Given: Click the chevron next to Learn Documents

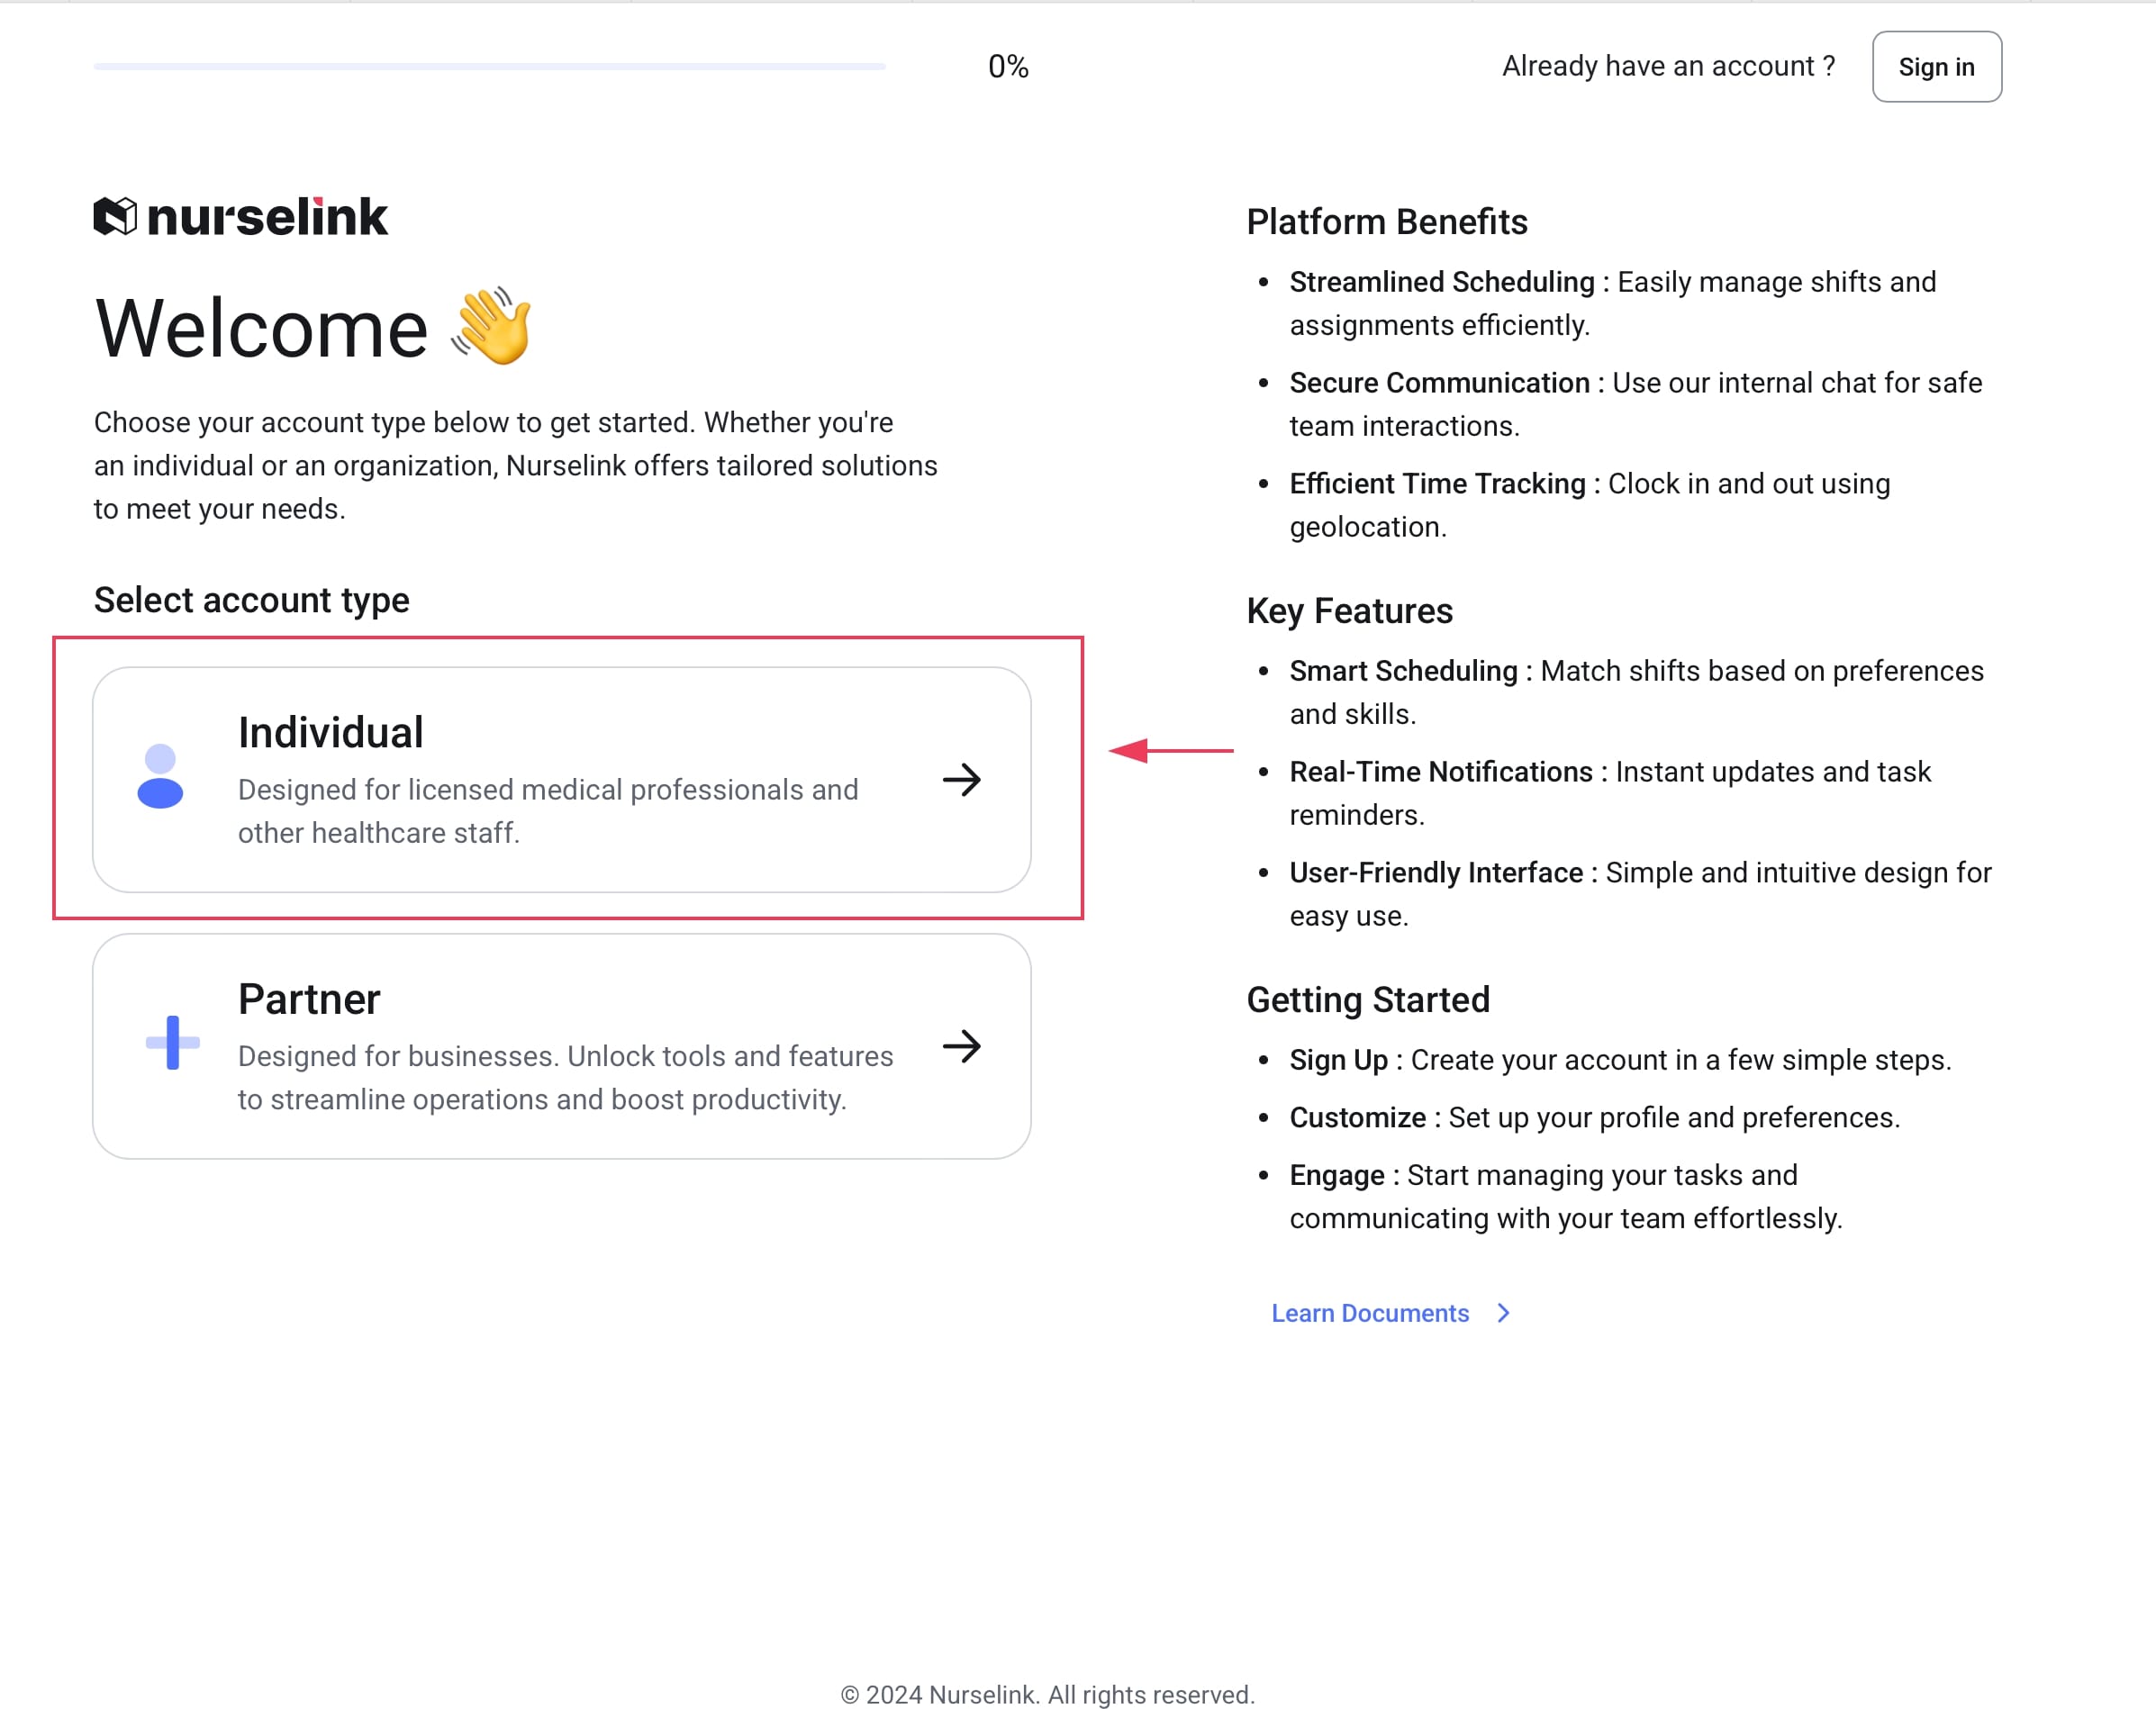Looking at the screenshot, I should pyautogui.click(x=1503, y=1313).
